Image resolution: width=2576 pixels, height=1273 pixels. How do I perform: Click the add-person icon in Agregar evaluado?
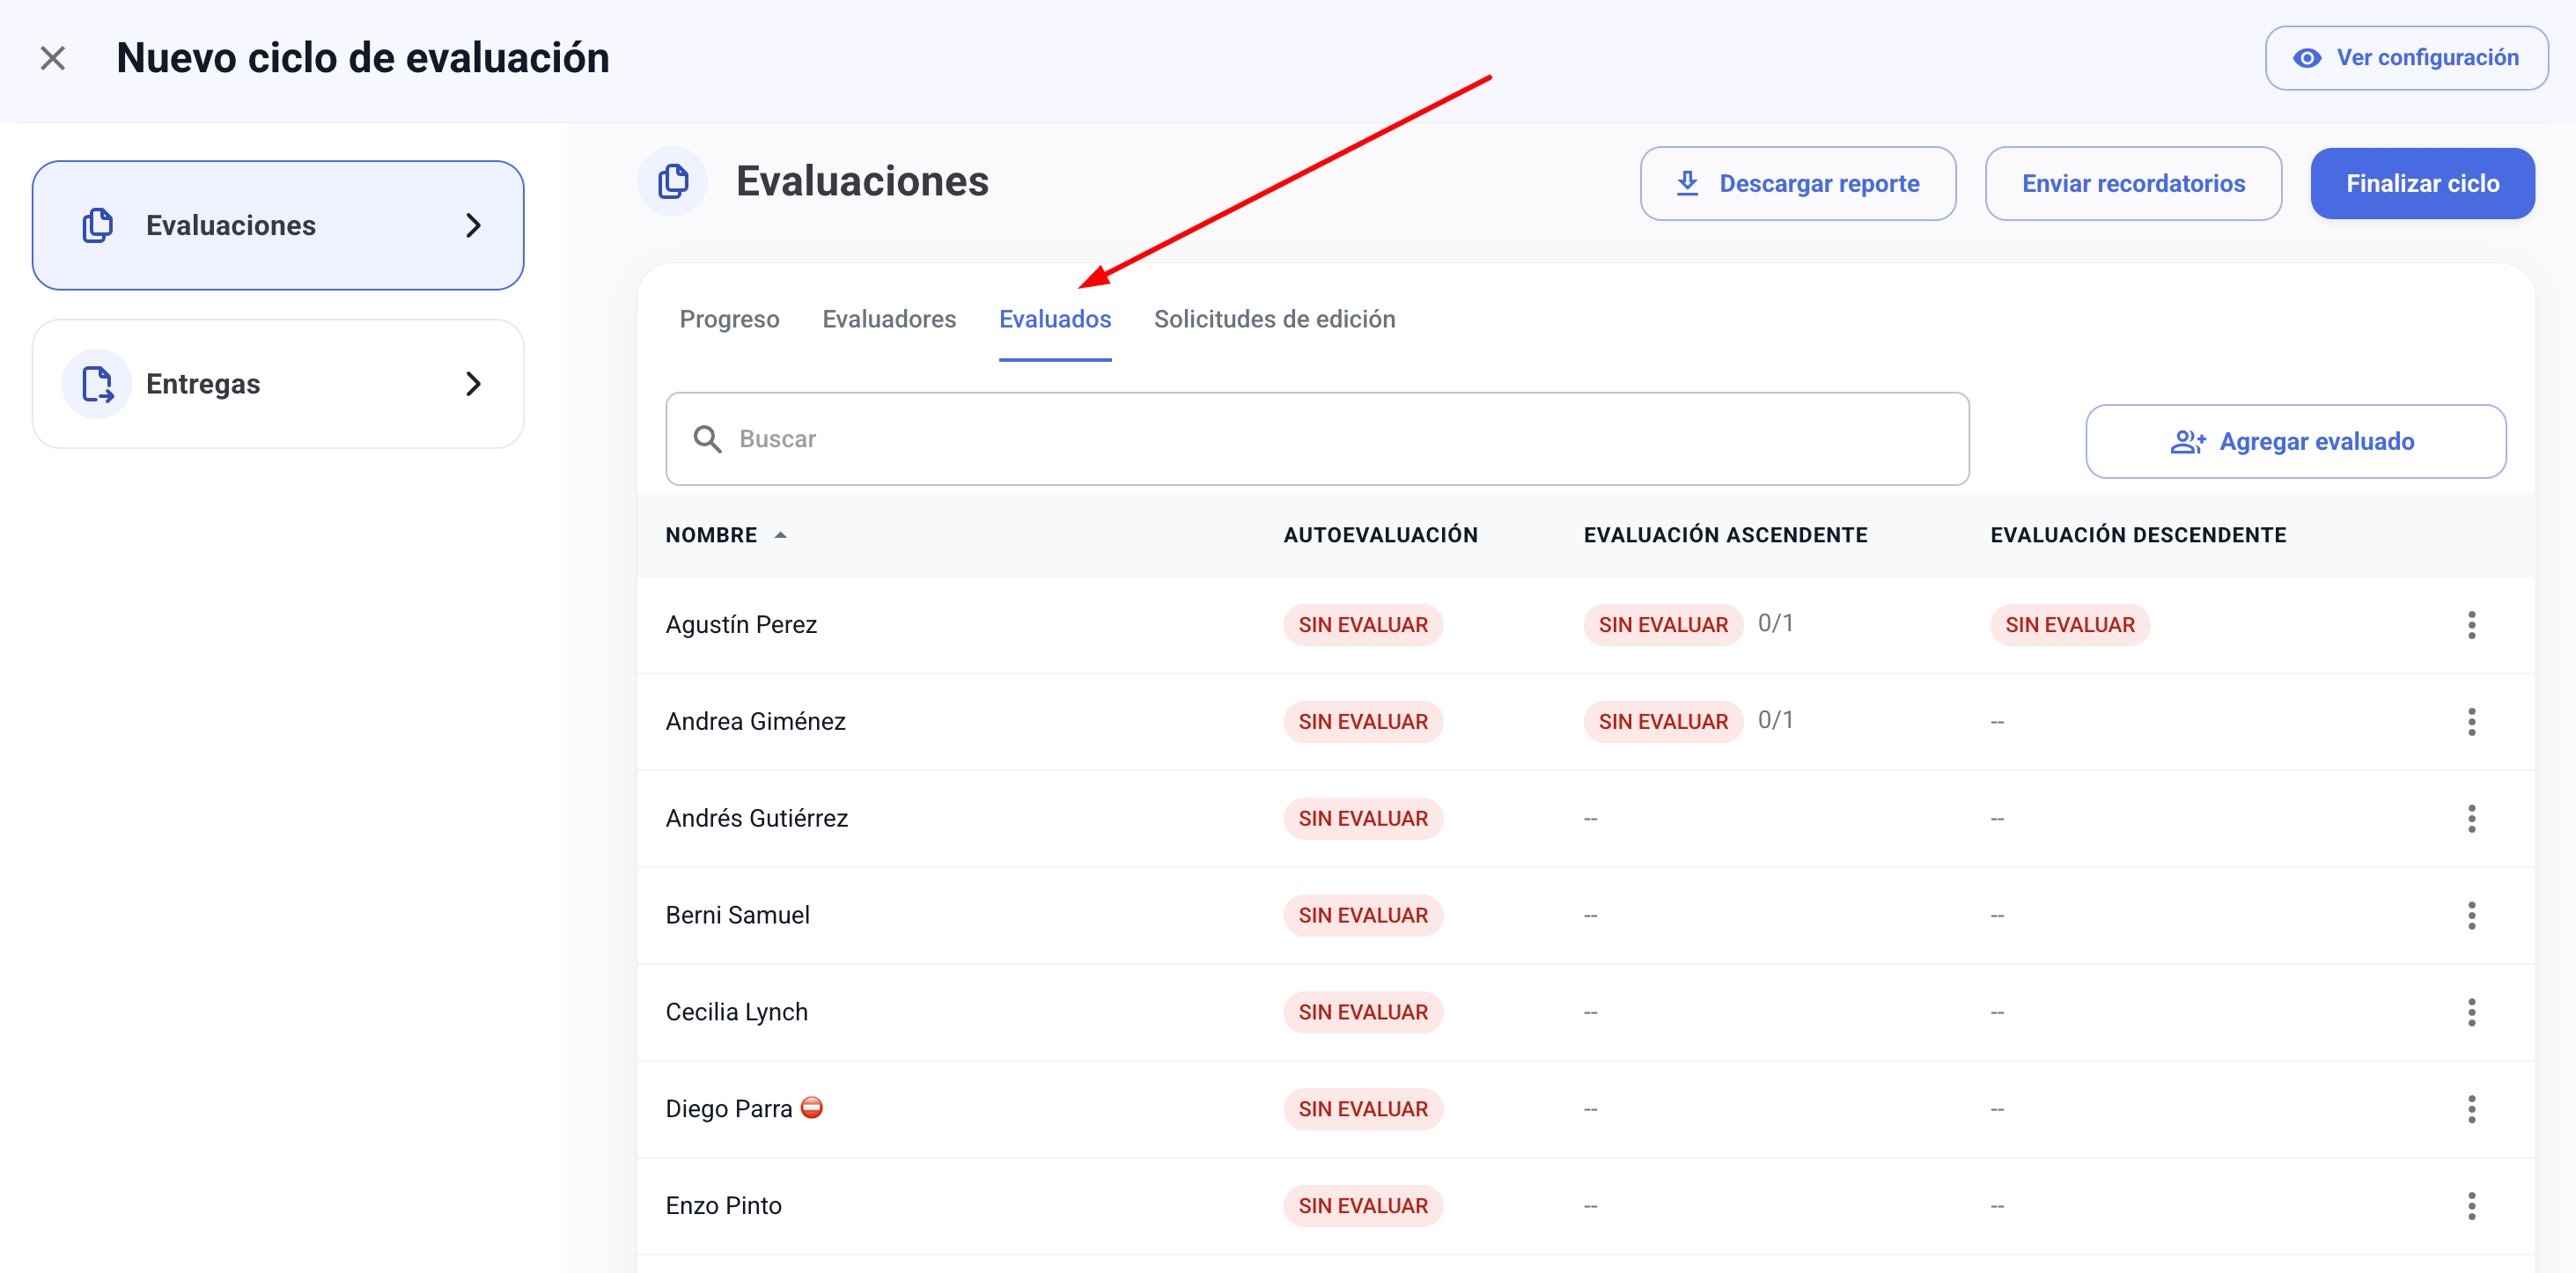(x=2187, y=442)
